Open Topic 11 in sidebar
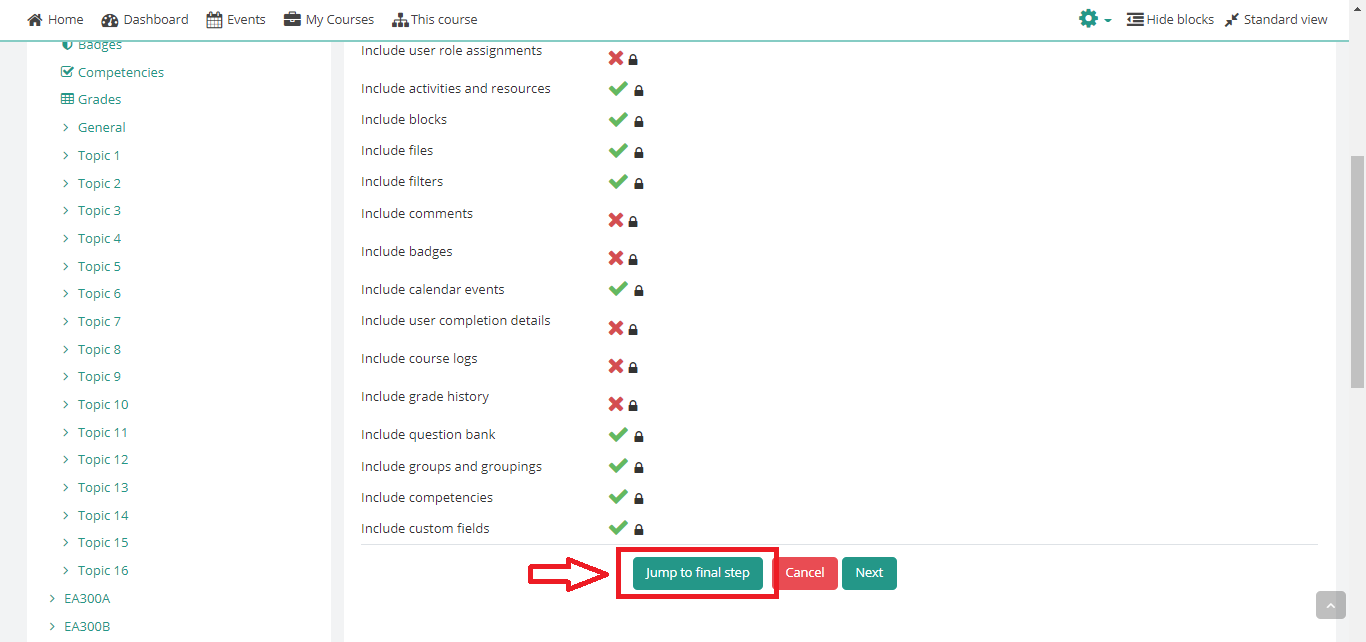Viewport: 1366px width, 642px height. click(x=103, y=432)
